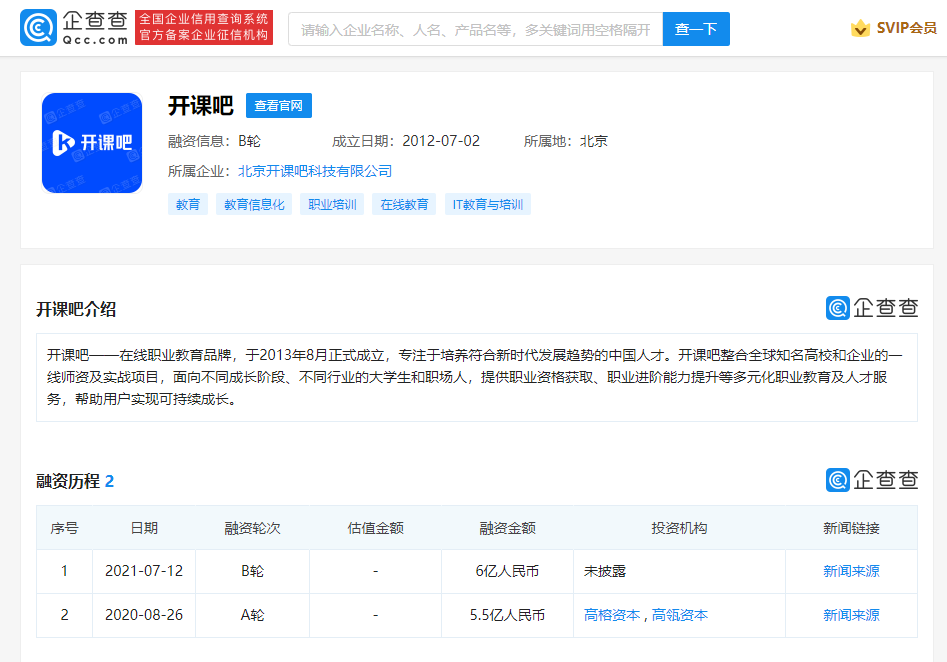
Task: Click the 2020-08-26 date cell
Action: pos(144,615)
